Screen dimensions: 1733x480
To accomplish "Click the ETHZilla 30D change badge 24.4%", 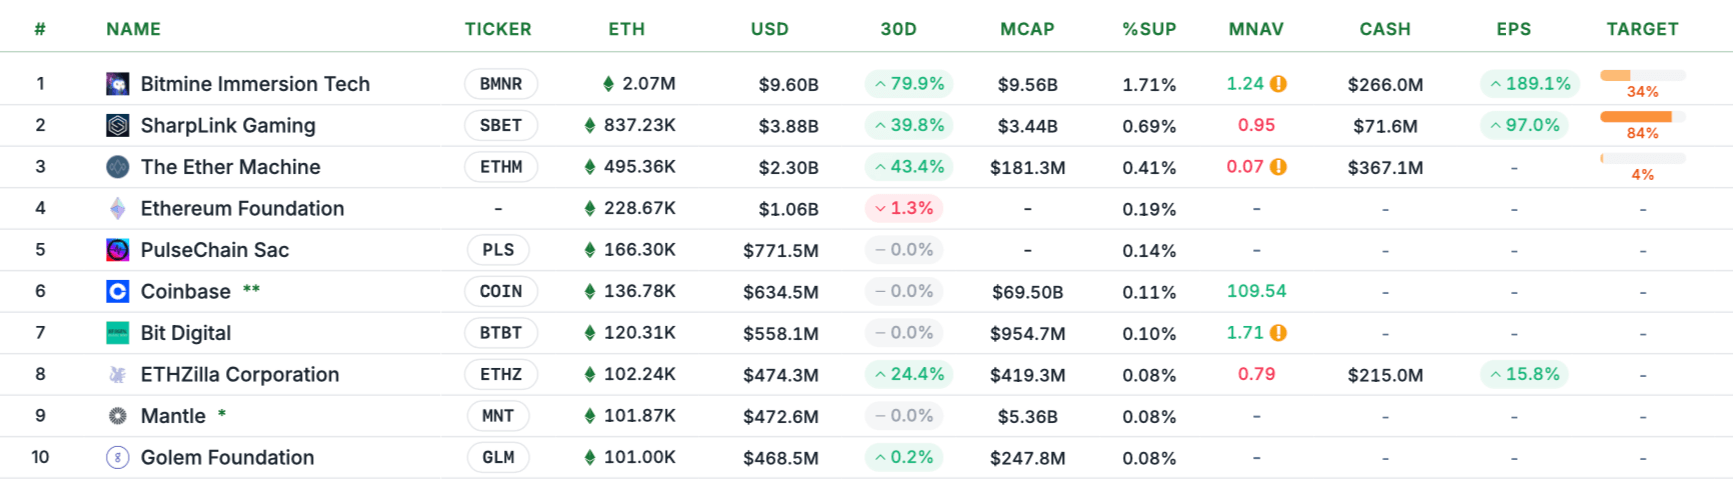I will pyautogui.click(x=909, y=375).
